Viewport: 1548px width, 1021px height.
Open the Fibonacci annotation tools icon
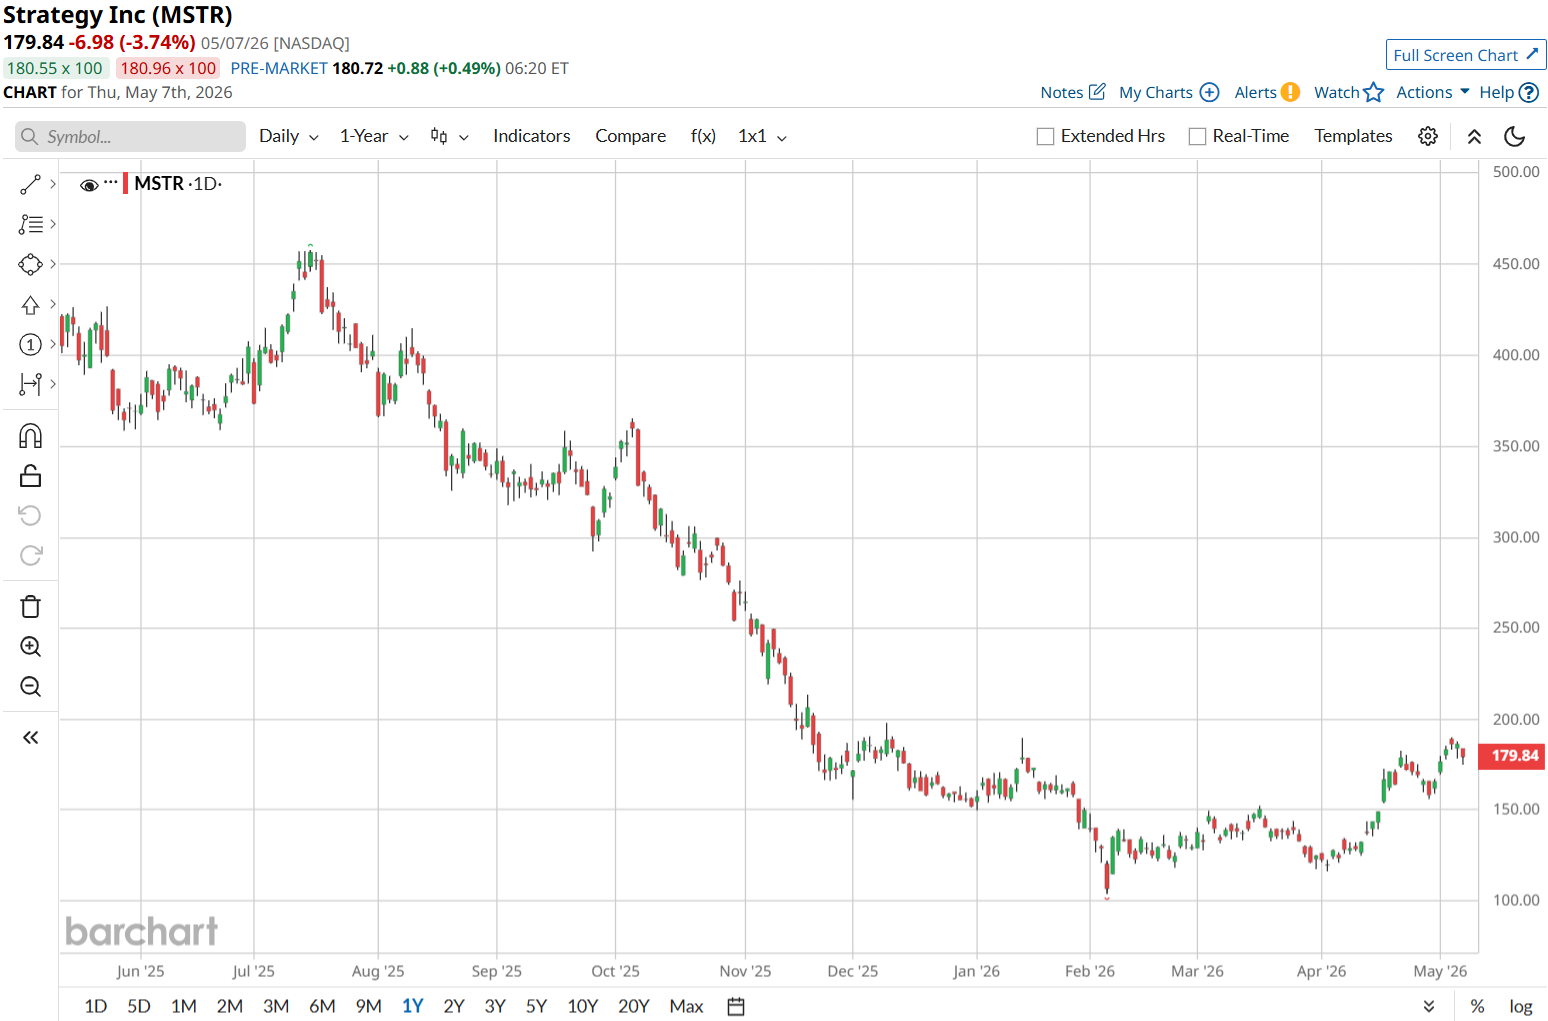30,224
